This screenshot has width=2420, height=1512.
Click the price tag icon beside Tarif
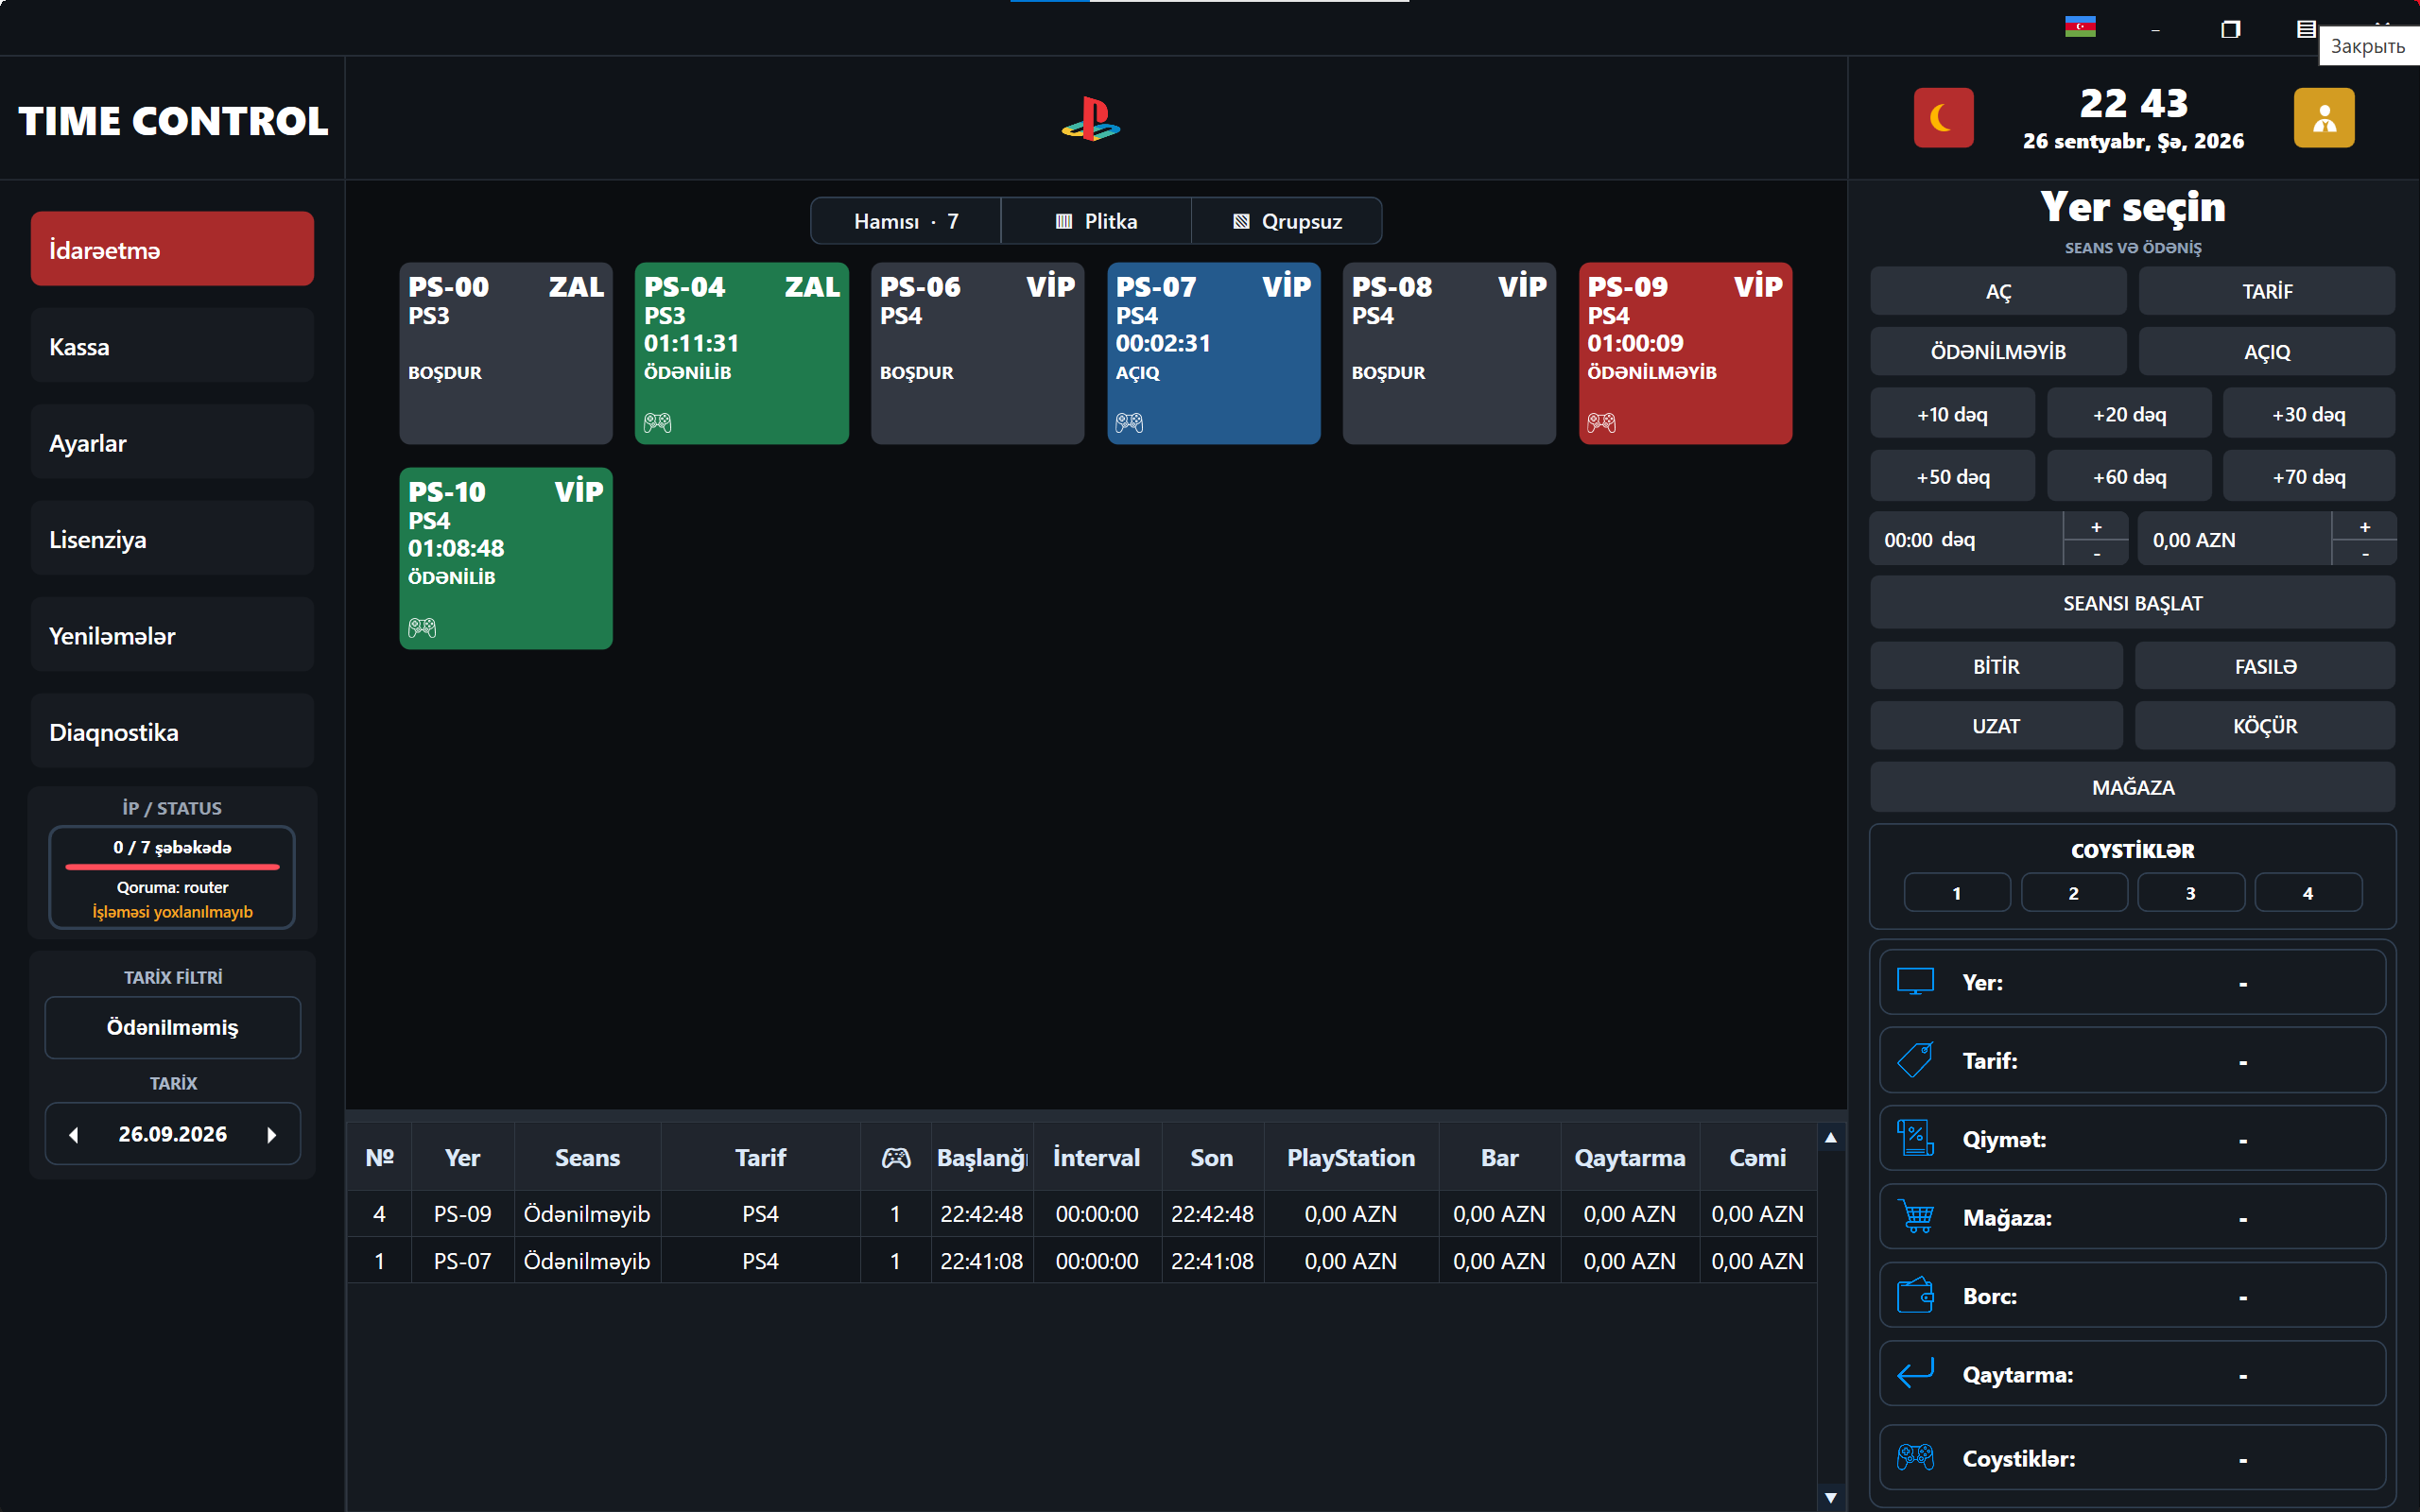tap(1915, 1060)
